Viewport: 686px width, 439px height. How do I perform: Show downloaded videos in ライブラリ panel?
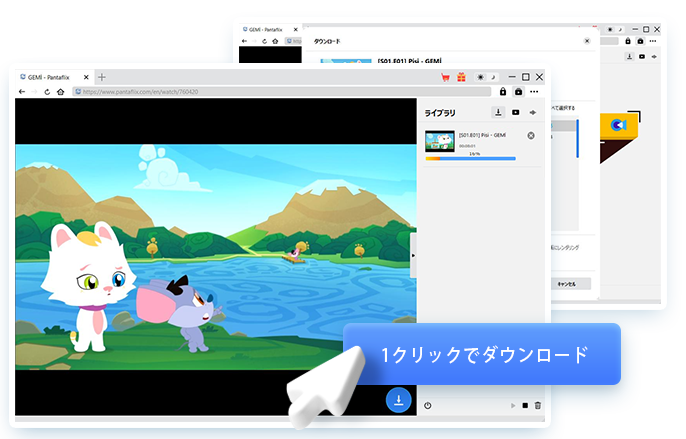click(x=516, y=112)
